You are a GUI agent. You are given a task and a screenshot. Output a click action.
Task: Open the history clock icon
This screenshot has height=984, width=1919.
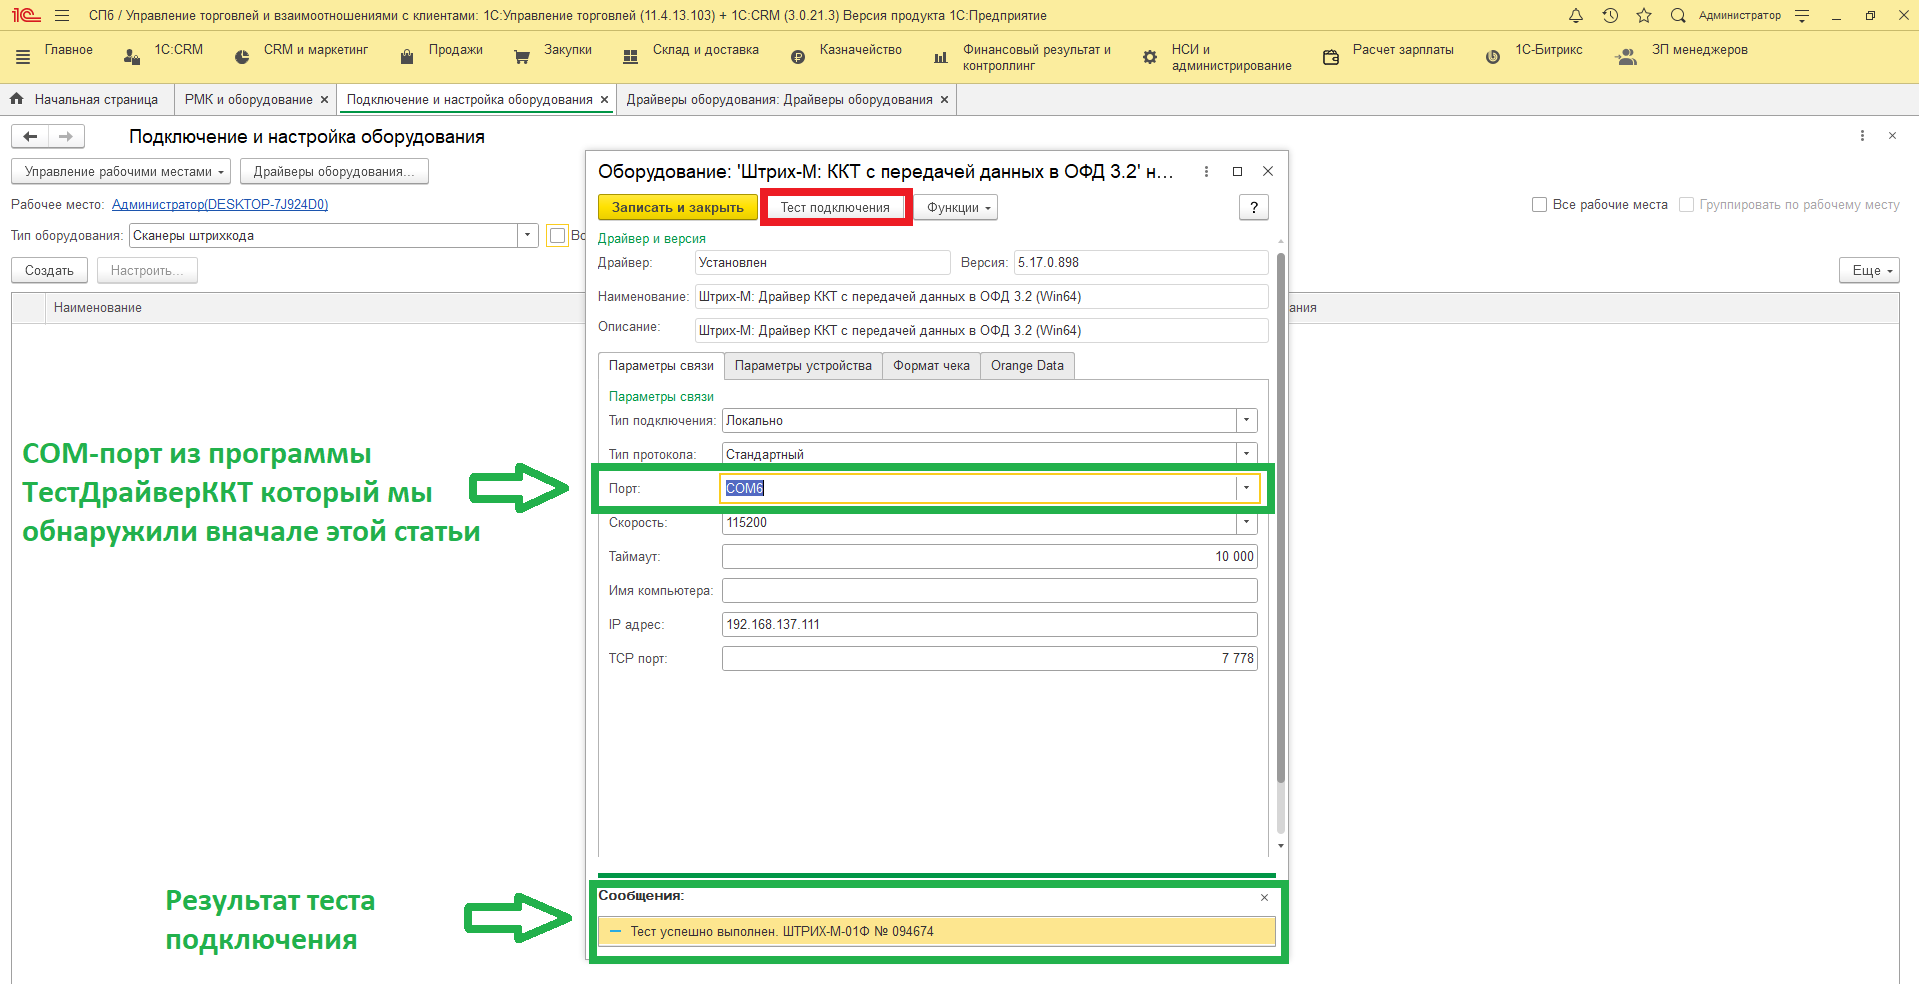1610,16
